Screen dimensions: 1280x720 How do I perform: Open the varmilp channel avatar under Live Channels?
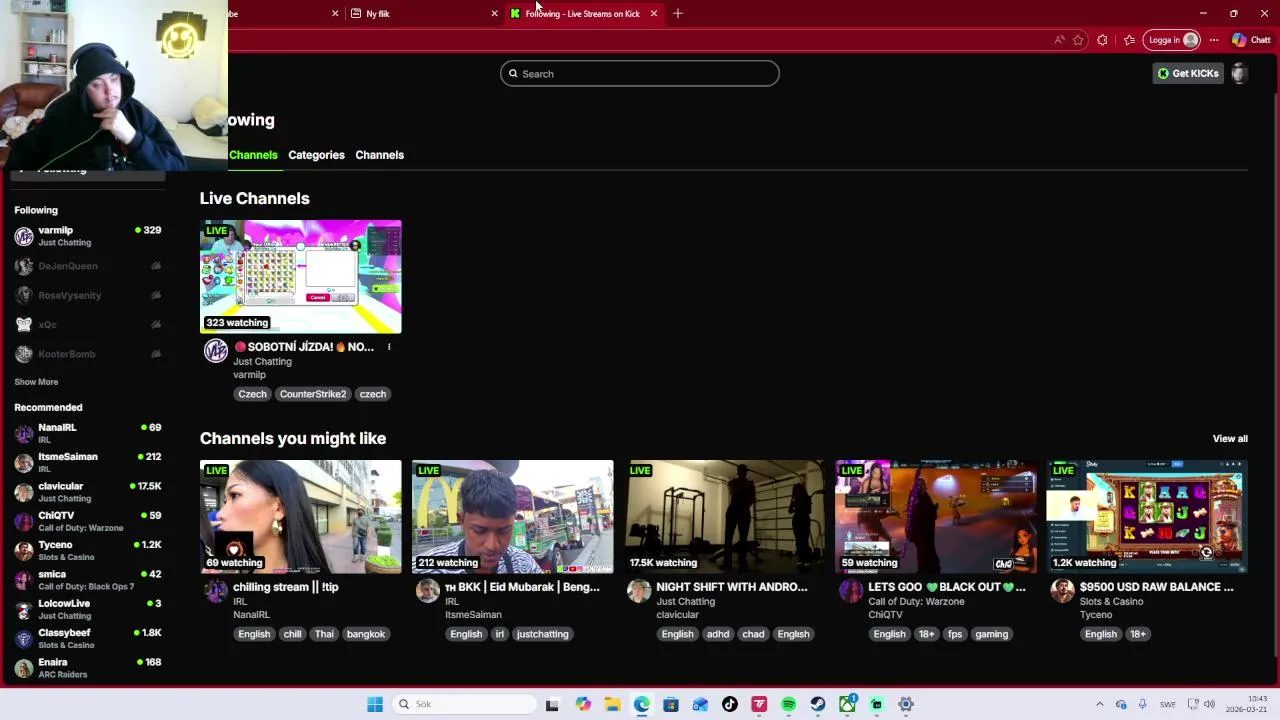[x=216, y=350]
